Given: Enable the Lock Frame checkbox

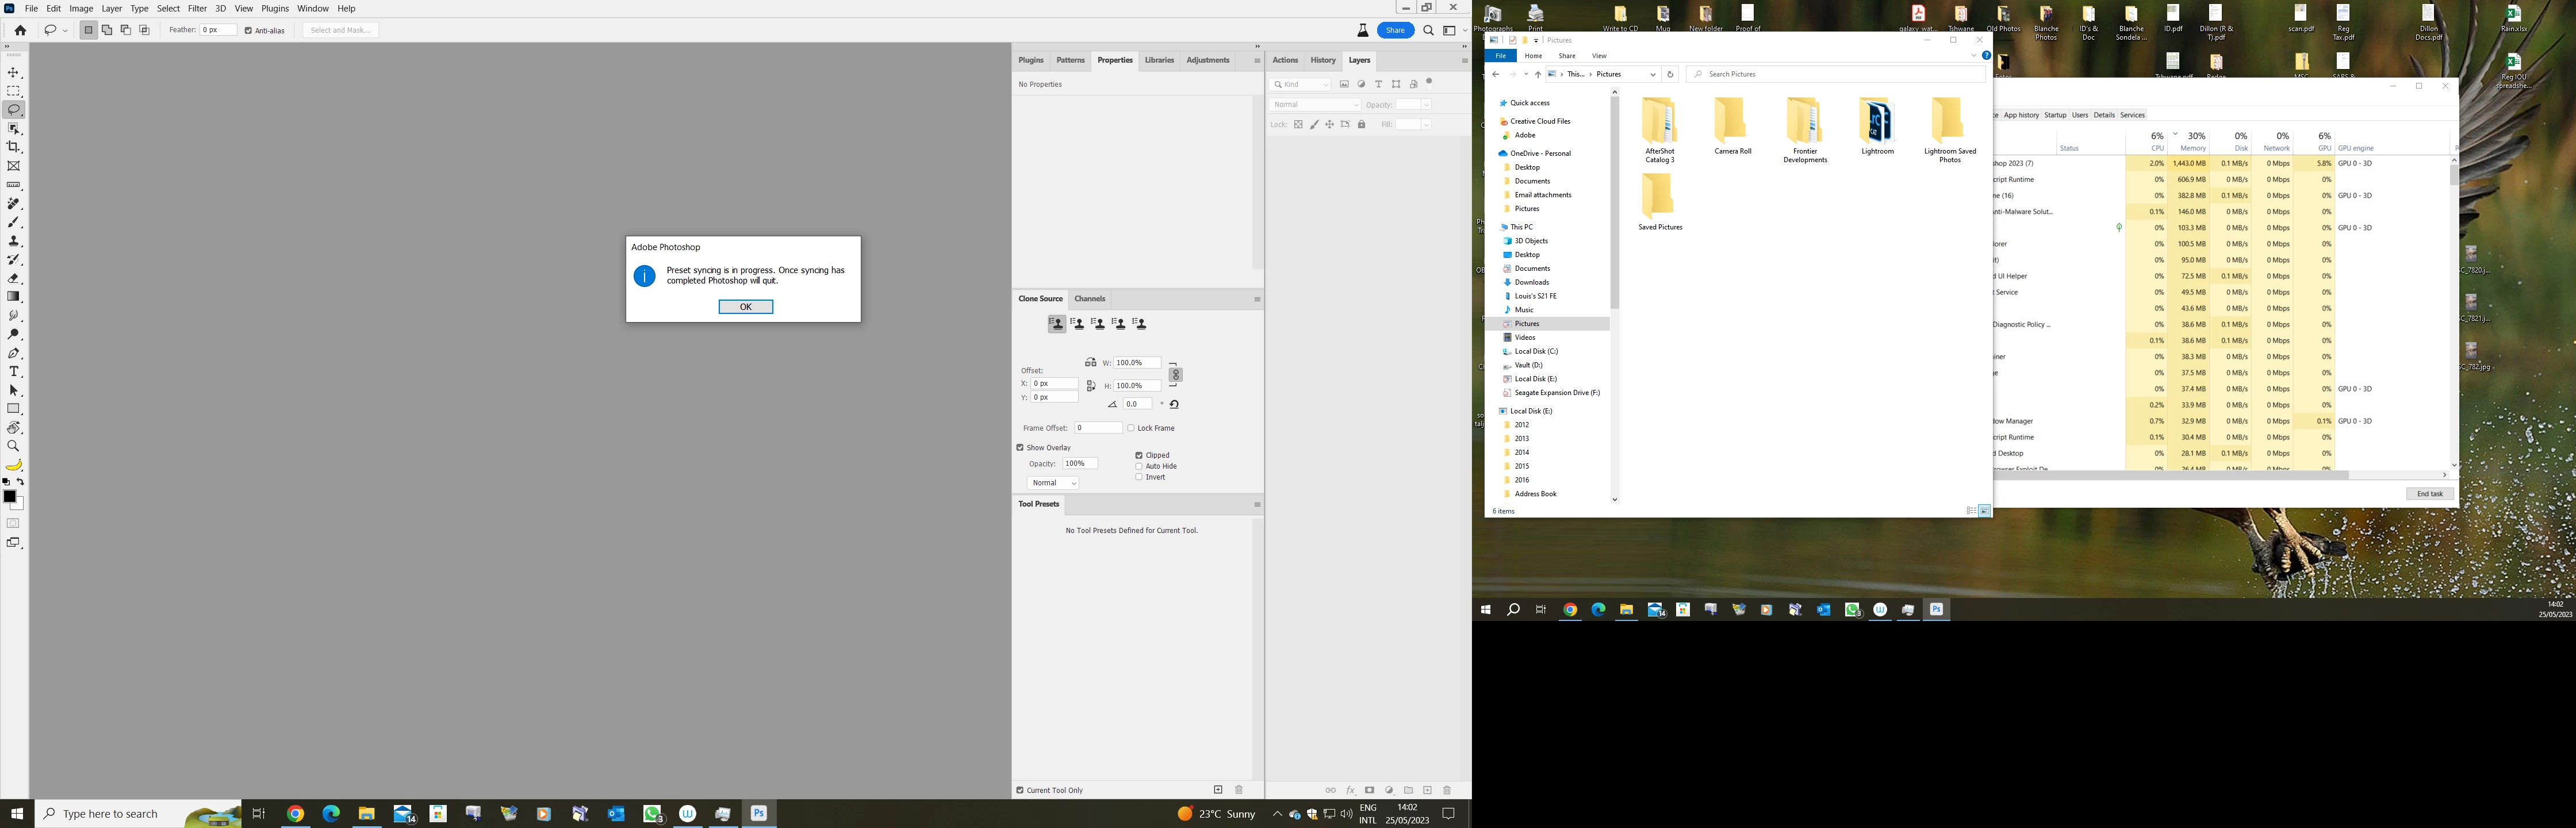Looking at the screenshot, I should [x=1131, y=428].
